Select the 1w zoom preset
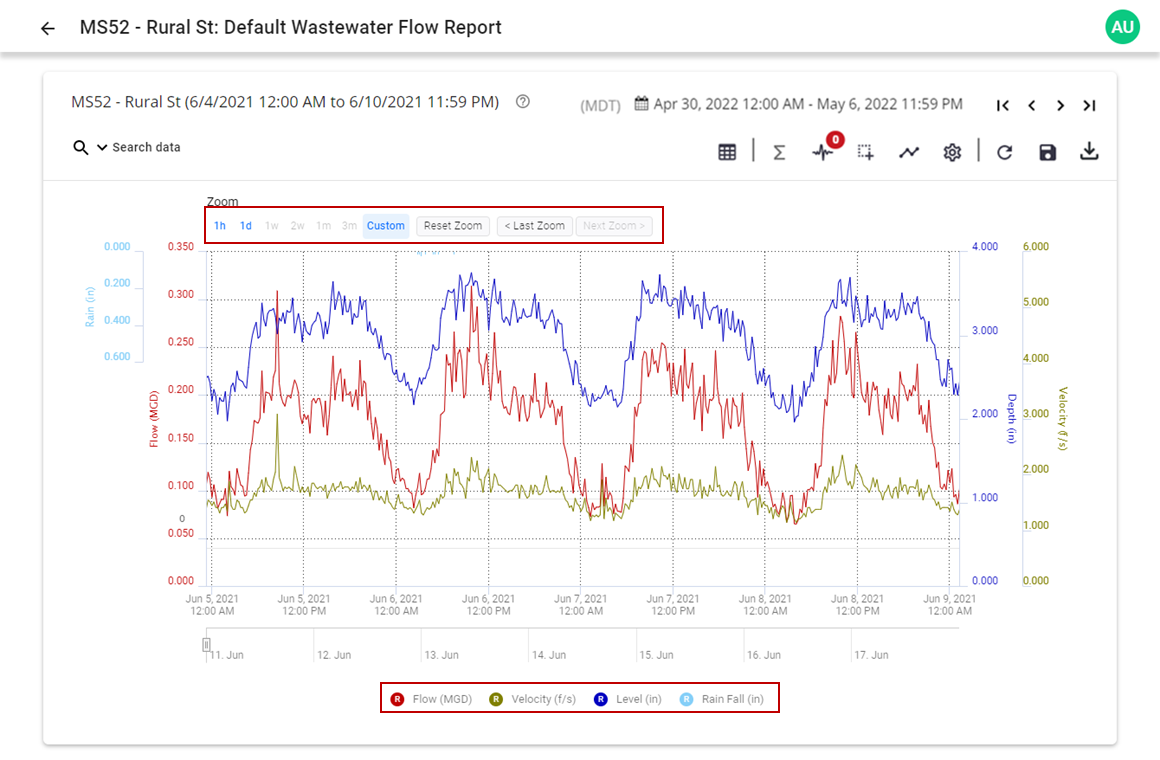Image resolution: width=1160 pixels, height=760 pixels. [x=271, y=225]
